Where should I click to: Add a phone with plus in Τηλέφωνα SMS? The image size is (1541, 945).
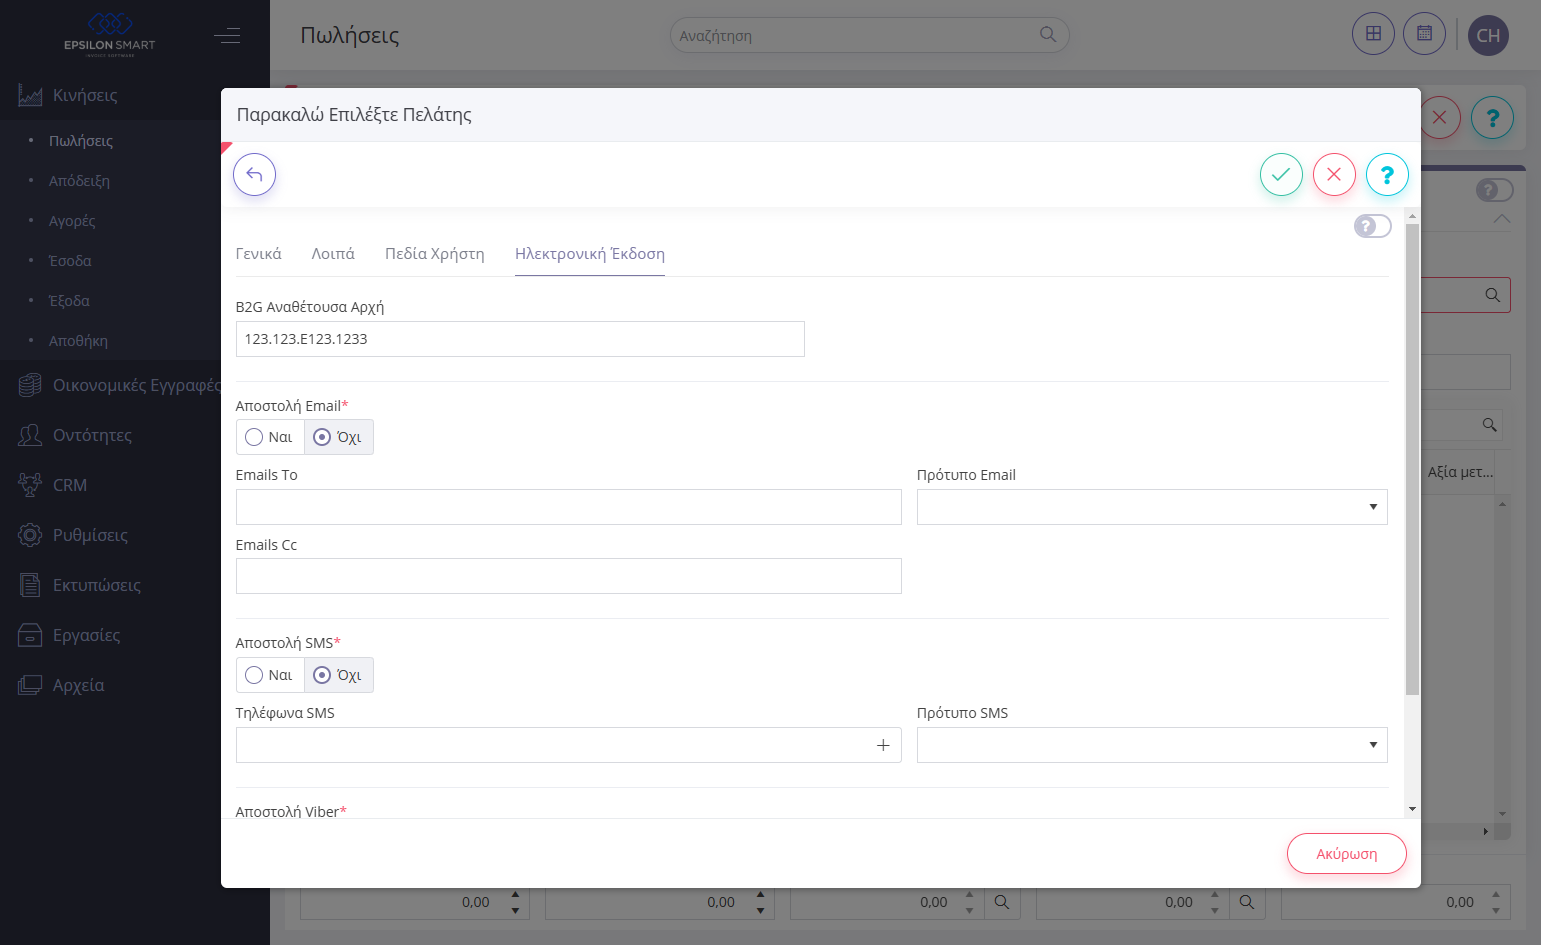click(883, 745)
